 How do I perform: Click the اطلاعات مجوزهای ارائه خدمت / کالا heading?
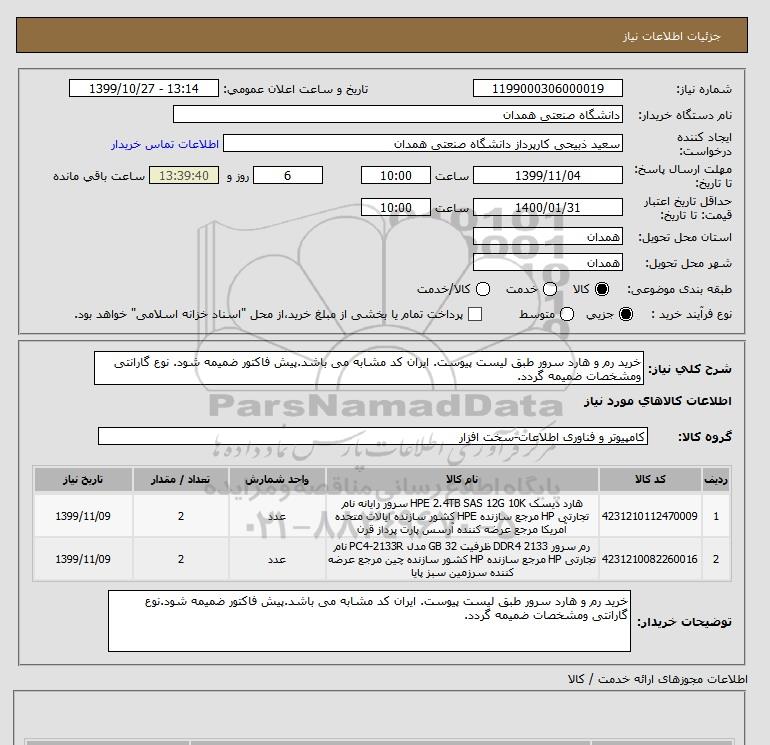[x=658, y=679]
